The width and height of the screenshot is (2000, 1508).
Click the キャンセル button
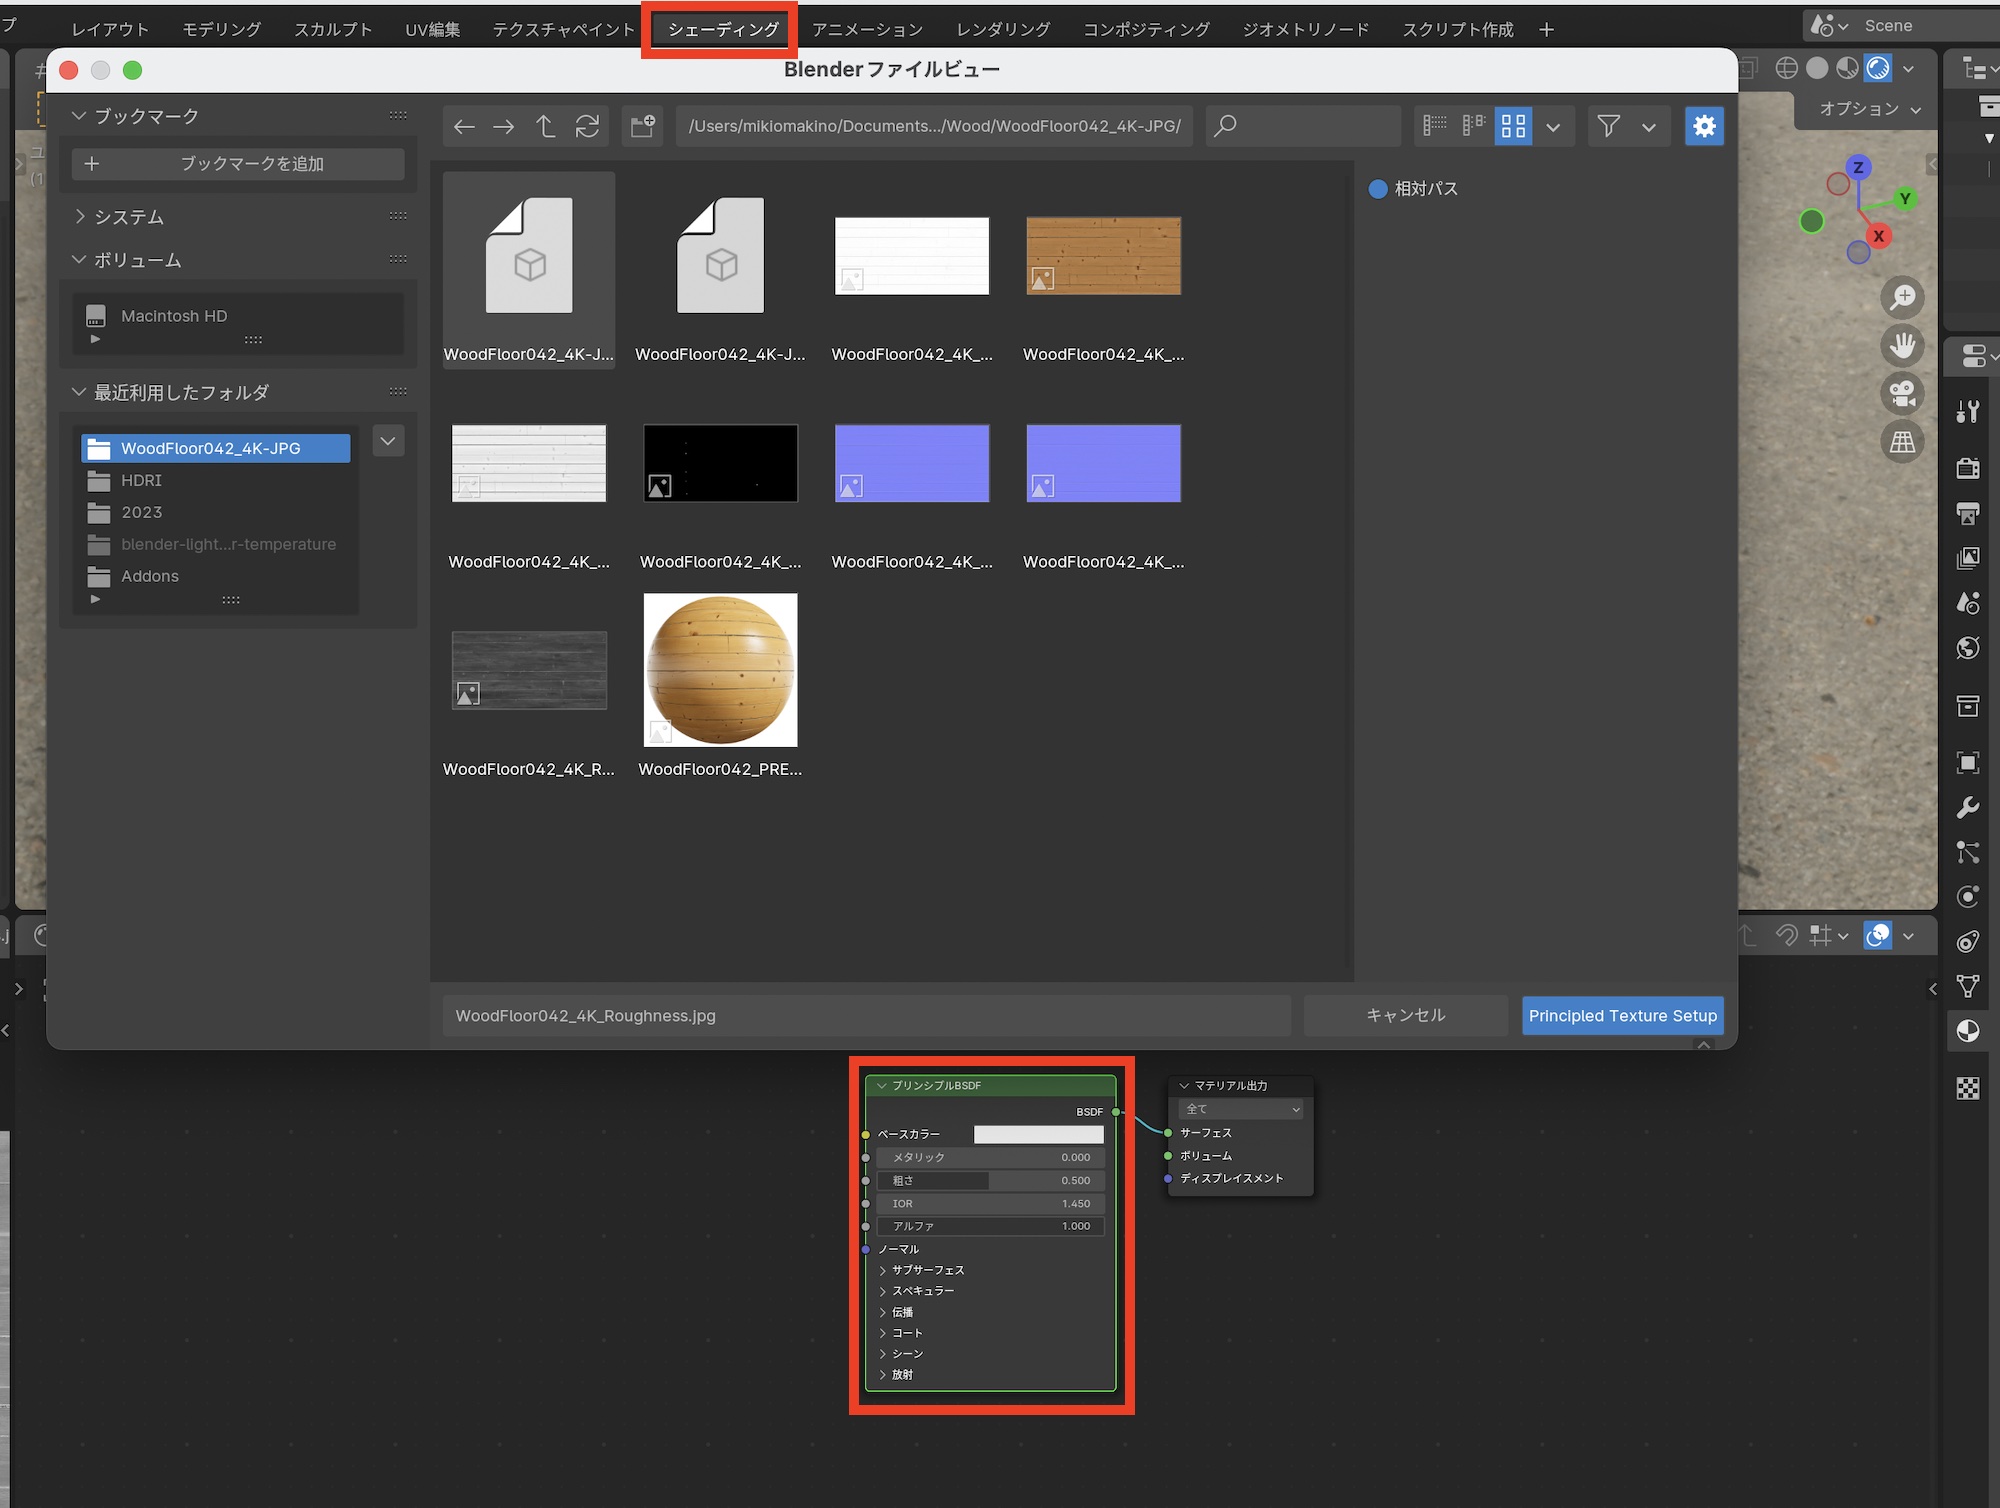(1405, 1015)
